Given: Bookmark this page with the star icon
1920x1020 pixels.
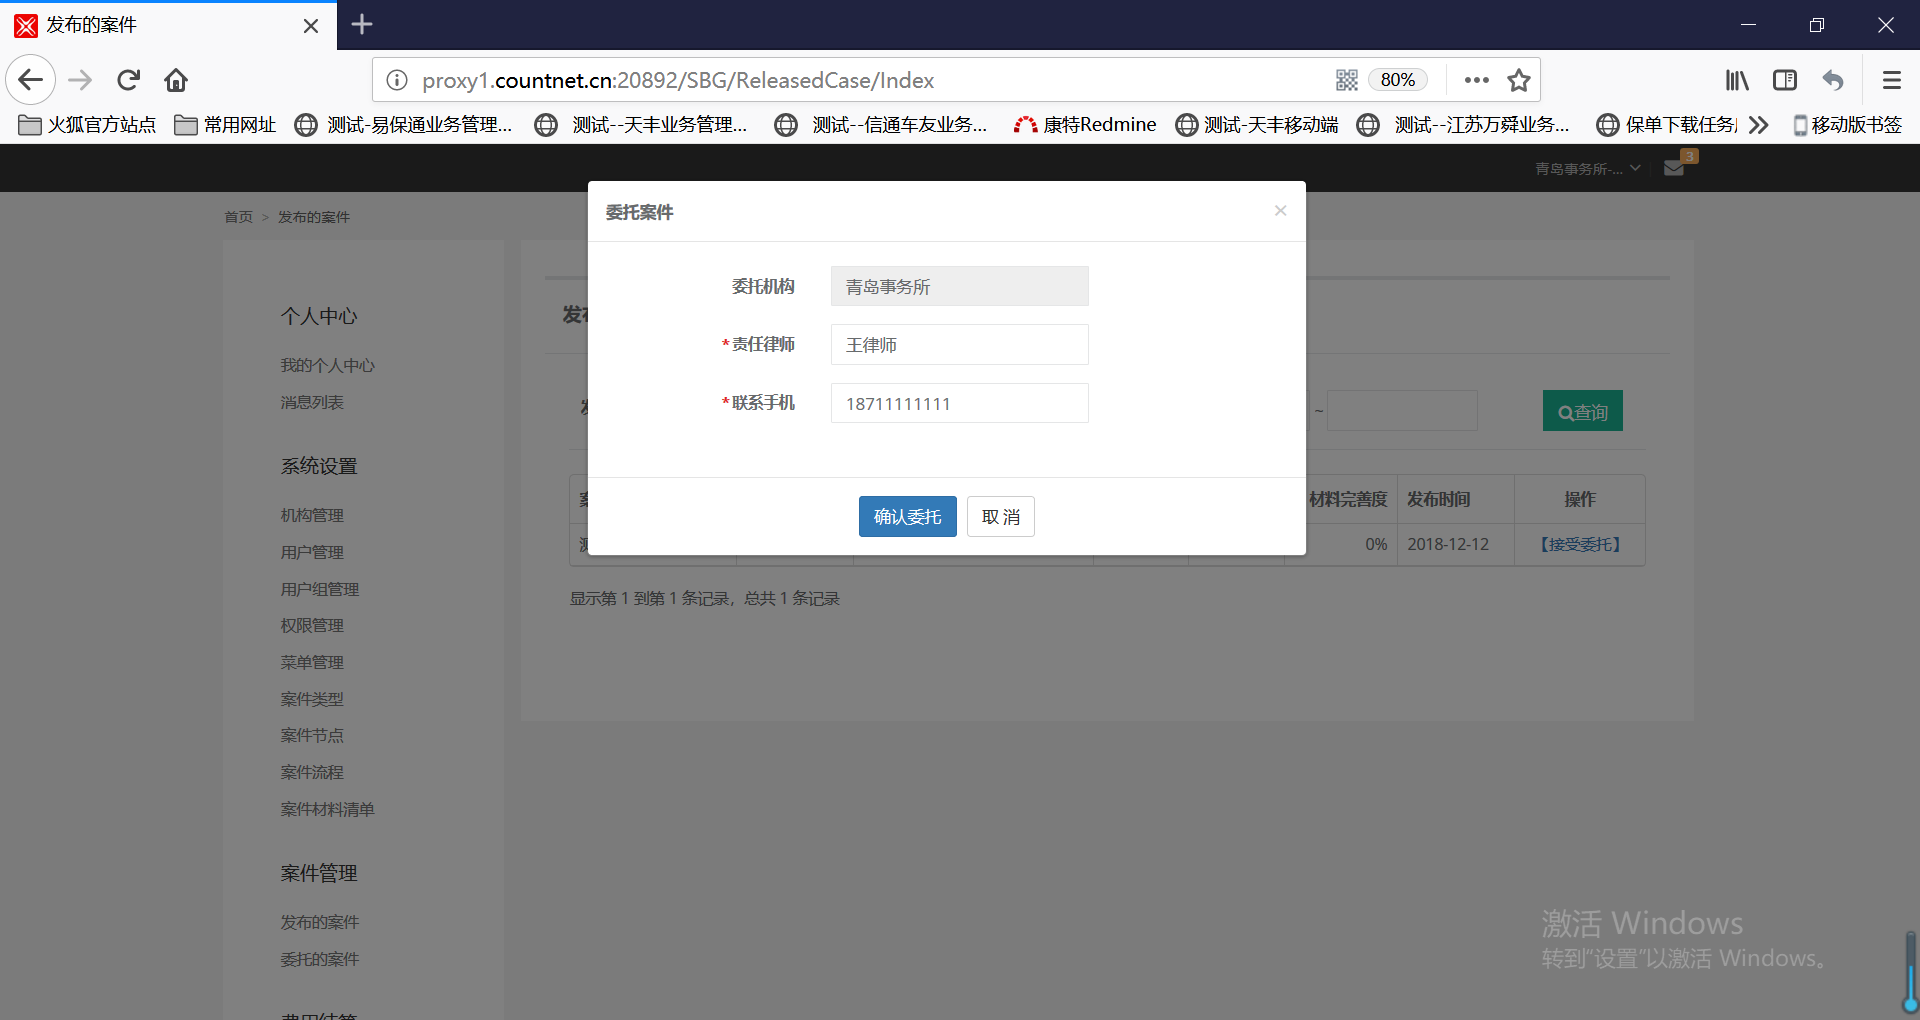Looking at the screenshot, I should point(1519,80).
